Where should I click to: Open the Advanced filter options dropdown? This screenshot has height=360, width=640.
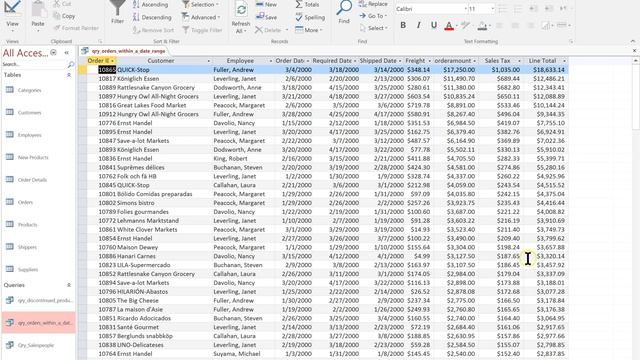(x=201, y=17)
